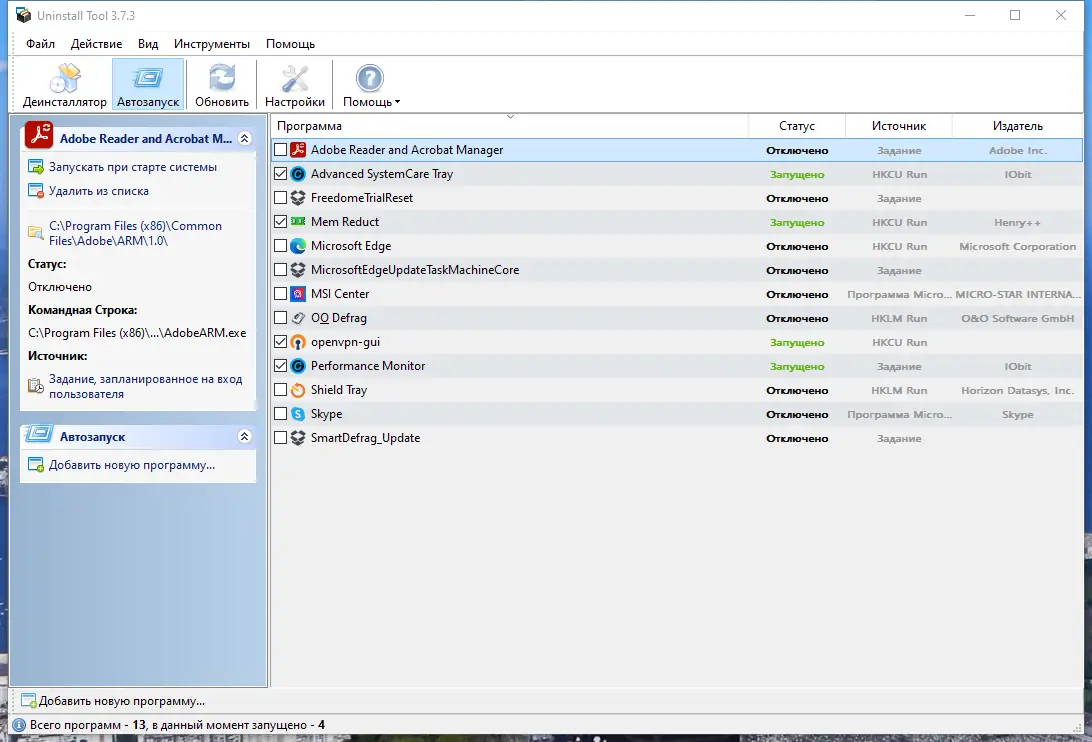The height and width of the screenshot is (742, 1092).
Task: Check the Skype autostart checkbox
Action: (281, 414)
